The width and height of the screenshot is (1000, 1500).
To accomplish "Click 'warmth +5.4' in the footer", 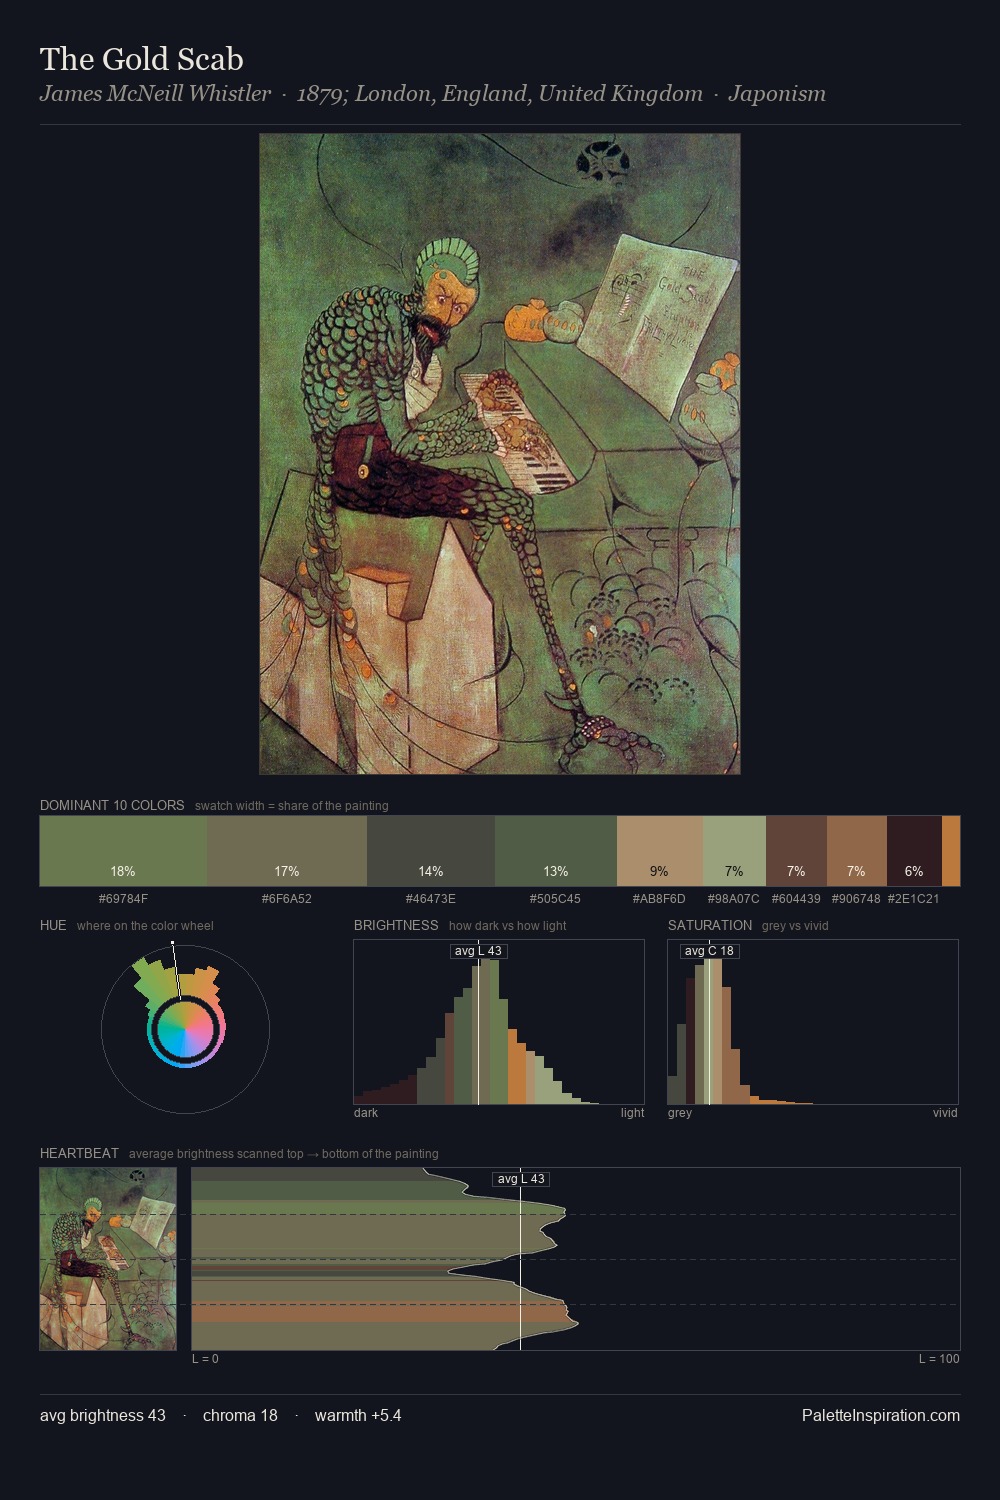I will 358,1415.
